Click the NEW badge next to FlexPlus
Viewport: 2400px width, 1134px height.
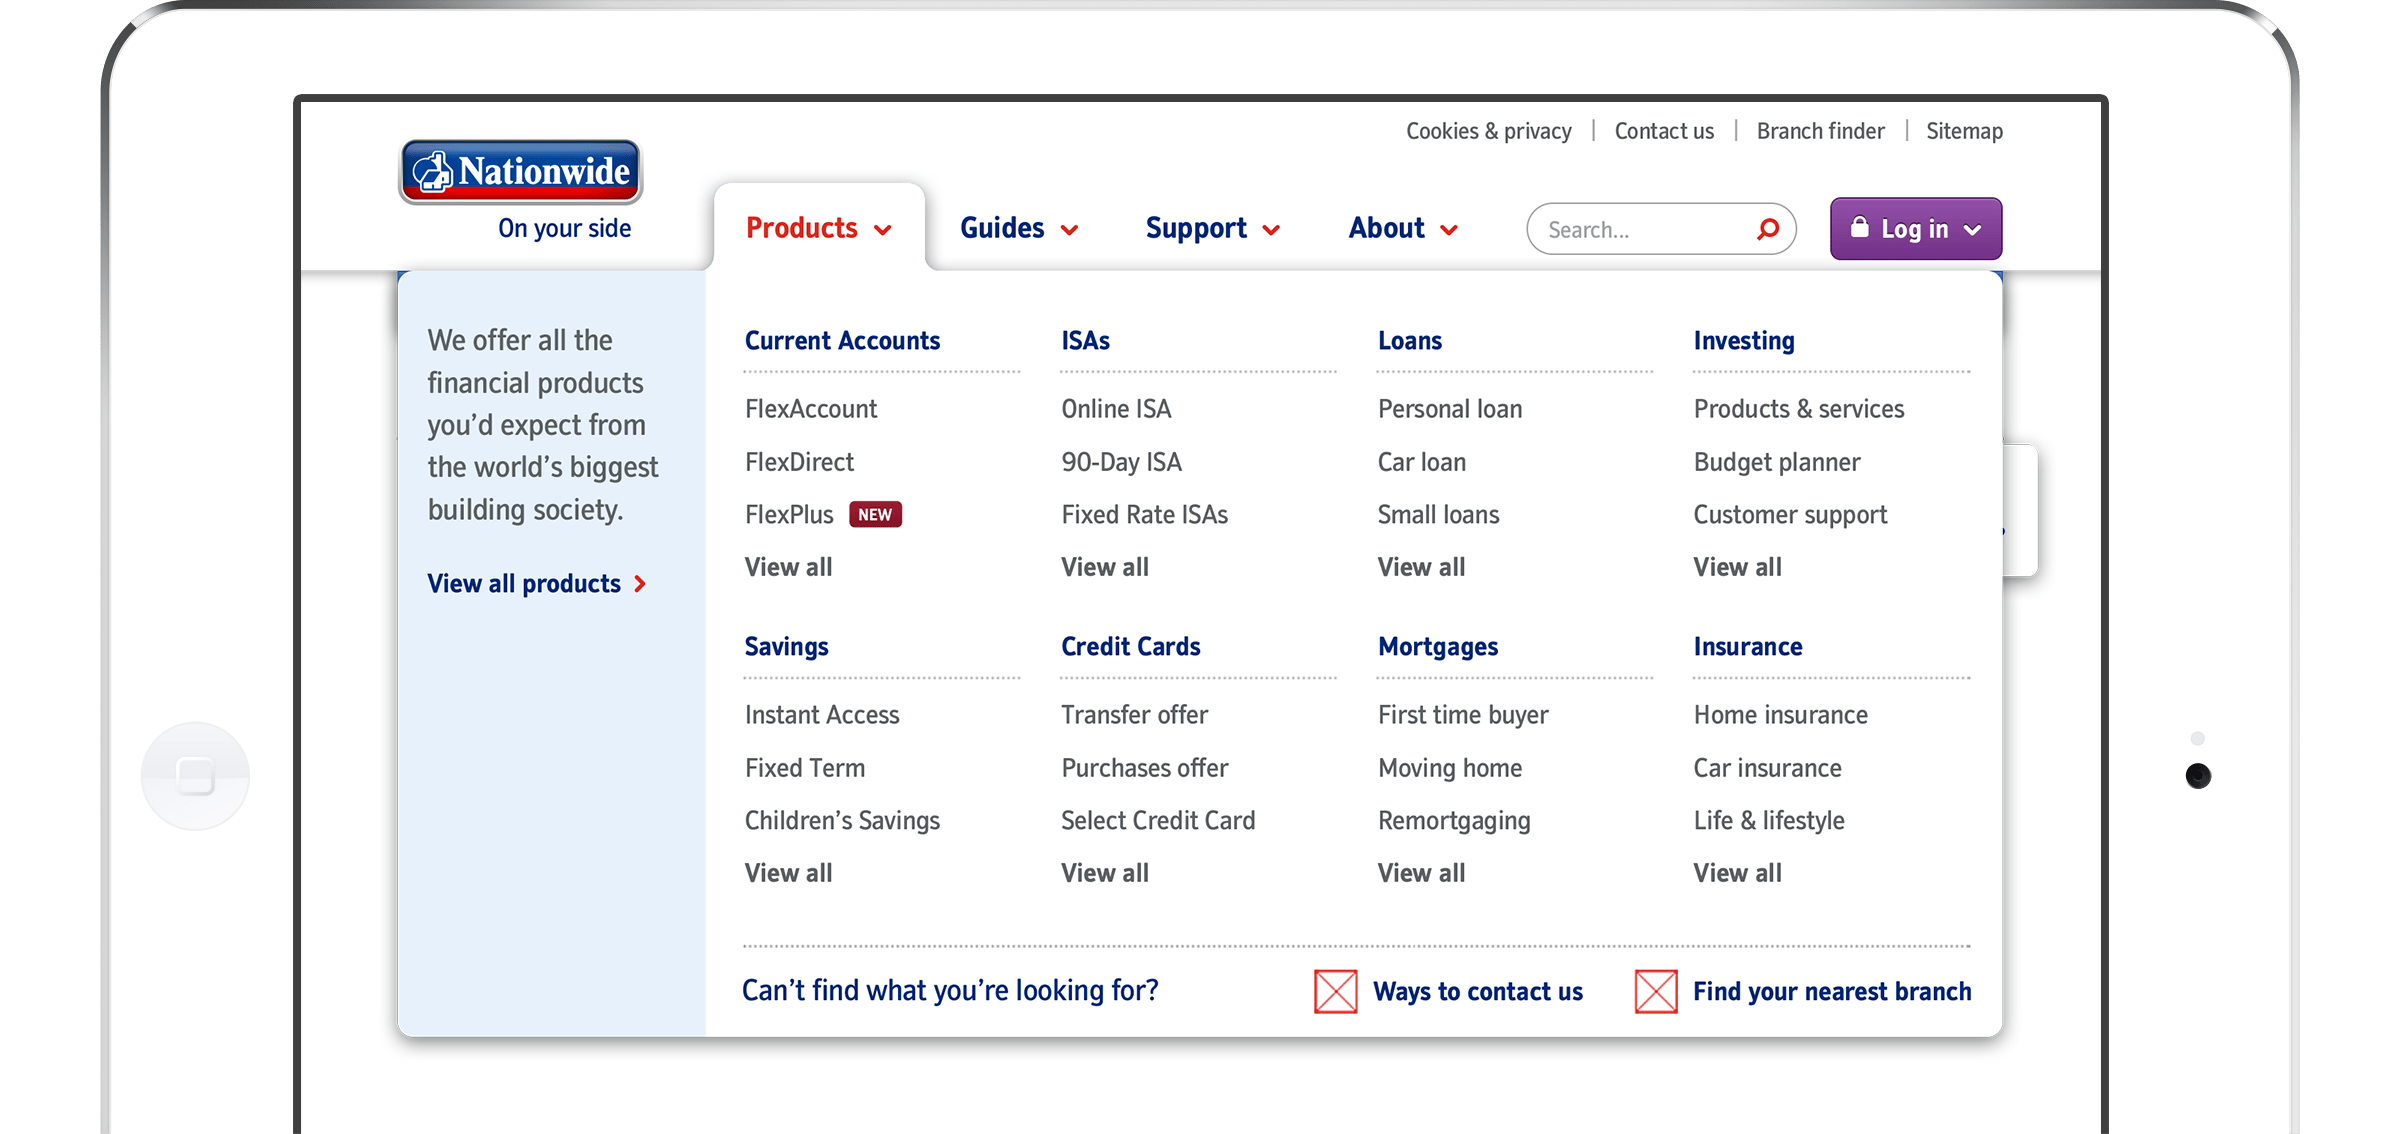tap(875, 514)
